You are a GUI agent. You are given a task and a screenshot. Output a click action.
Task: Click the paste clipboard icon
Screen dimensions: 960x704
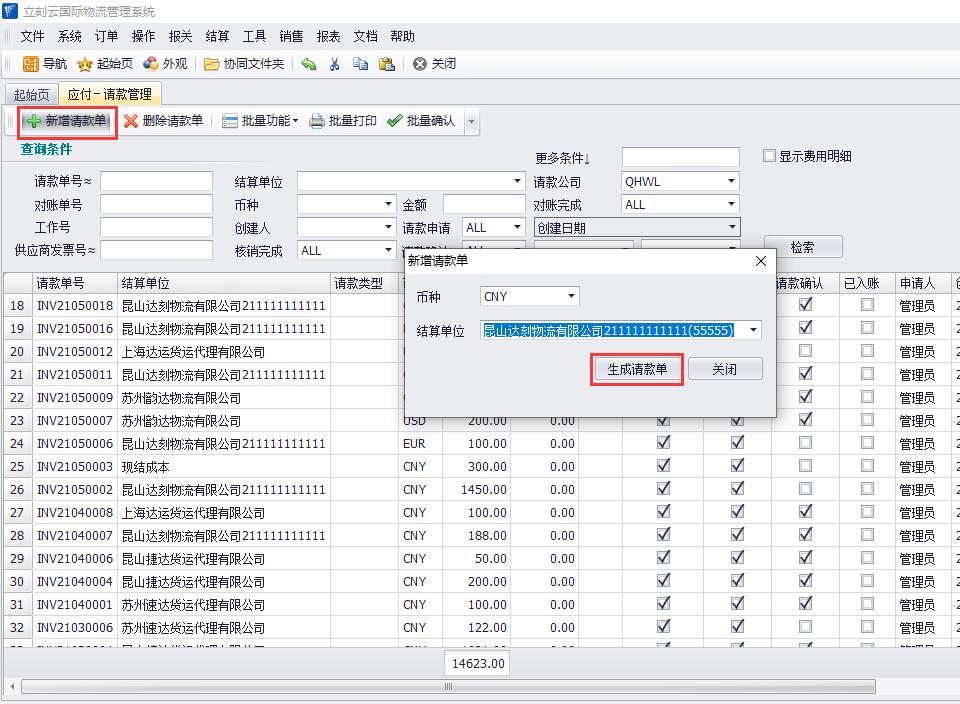point(386,64)
